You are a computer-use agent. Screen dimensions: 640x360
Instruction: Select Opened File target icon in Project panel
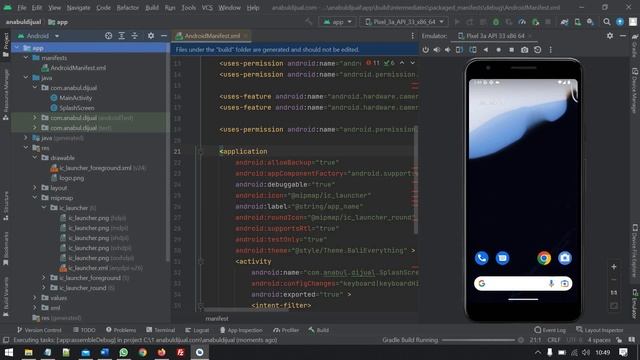(108, 36)
